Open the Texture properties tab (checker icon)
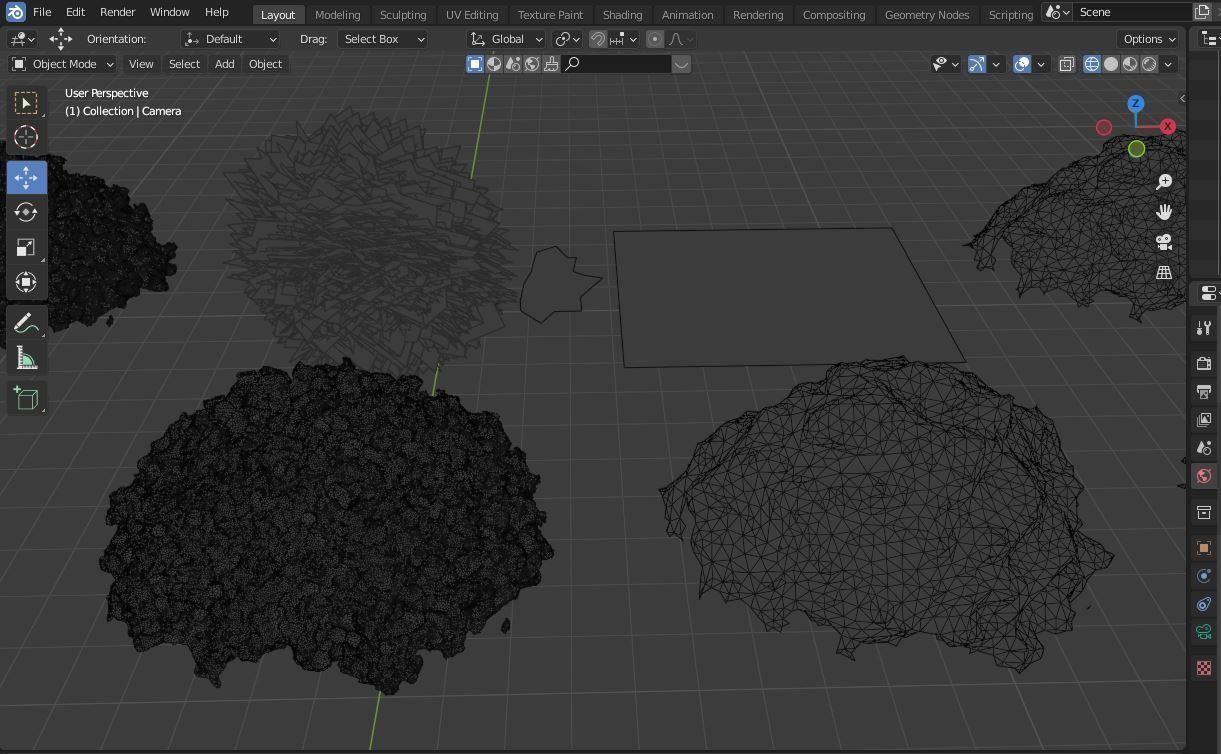 pyautogui.click(x=1204, y=668)
